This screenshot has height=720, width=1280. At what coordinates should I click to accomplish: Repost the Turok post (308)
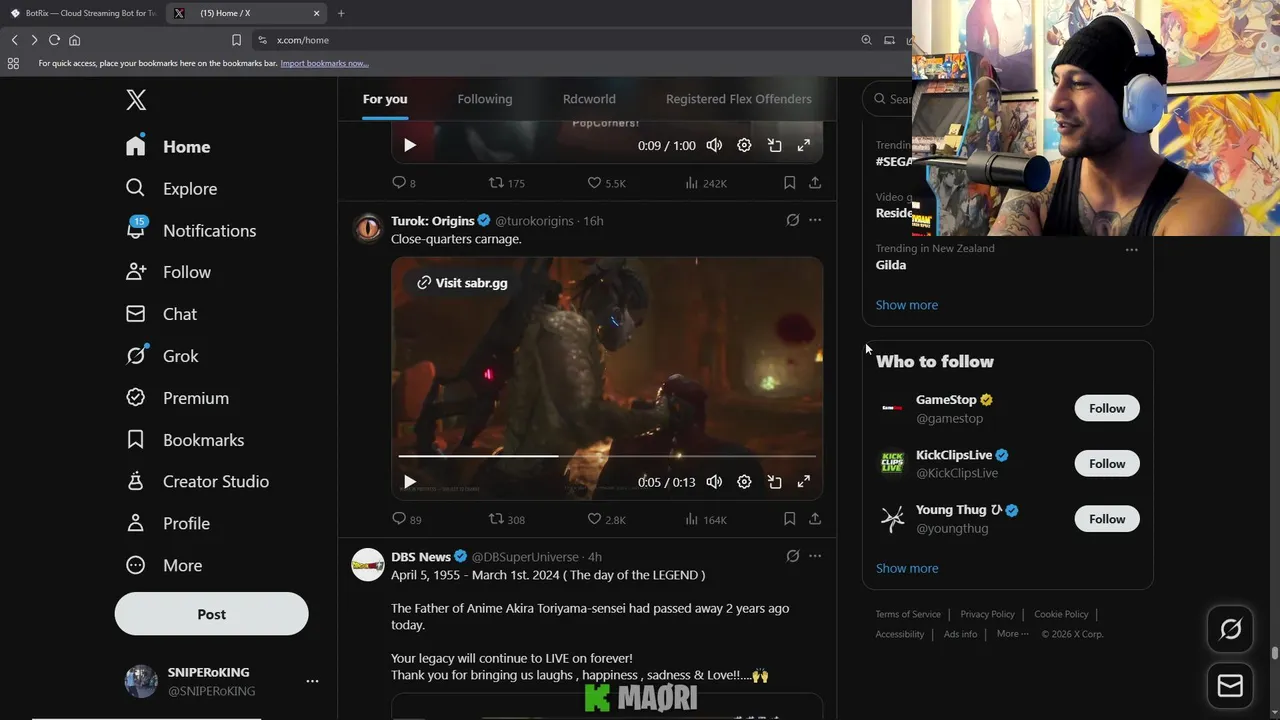(507, 519)
